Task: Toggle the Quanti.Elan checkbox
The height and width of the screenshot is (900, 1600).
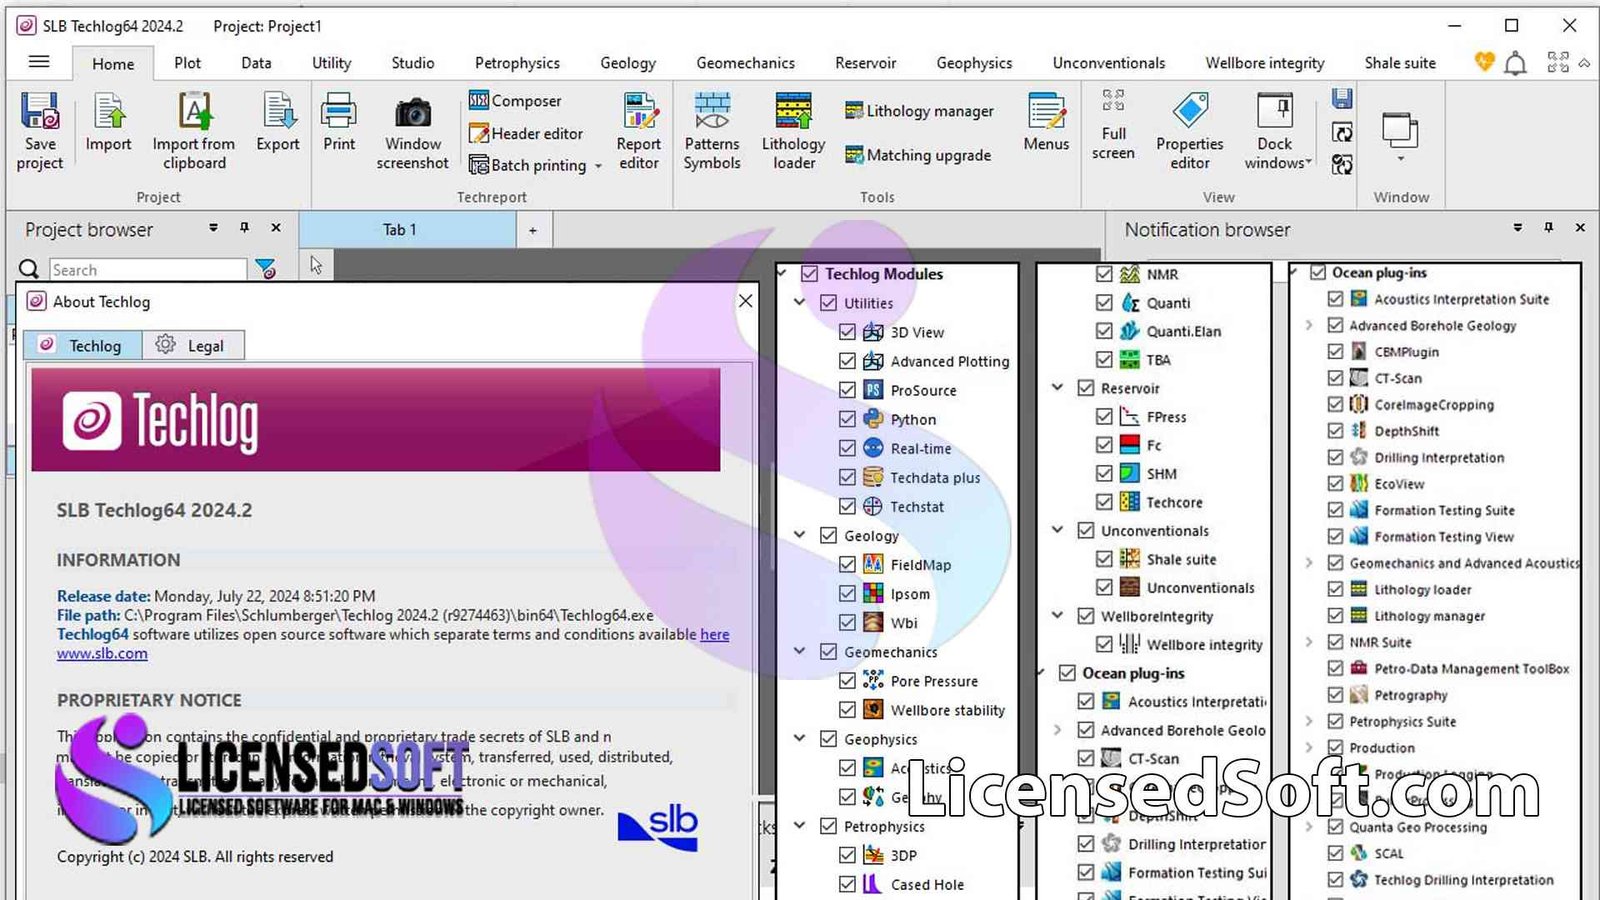Action: click(x=1104, y=331)
